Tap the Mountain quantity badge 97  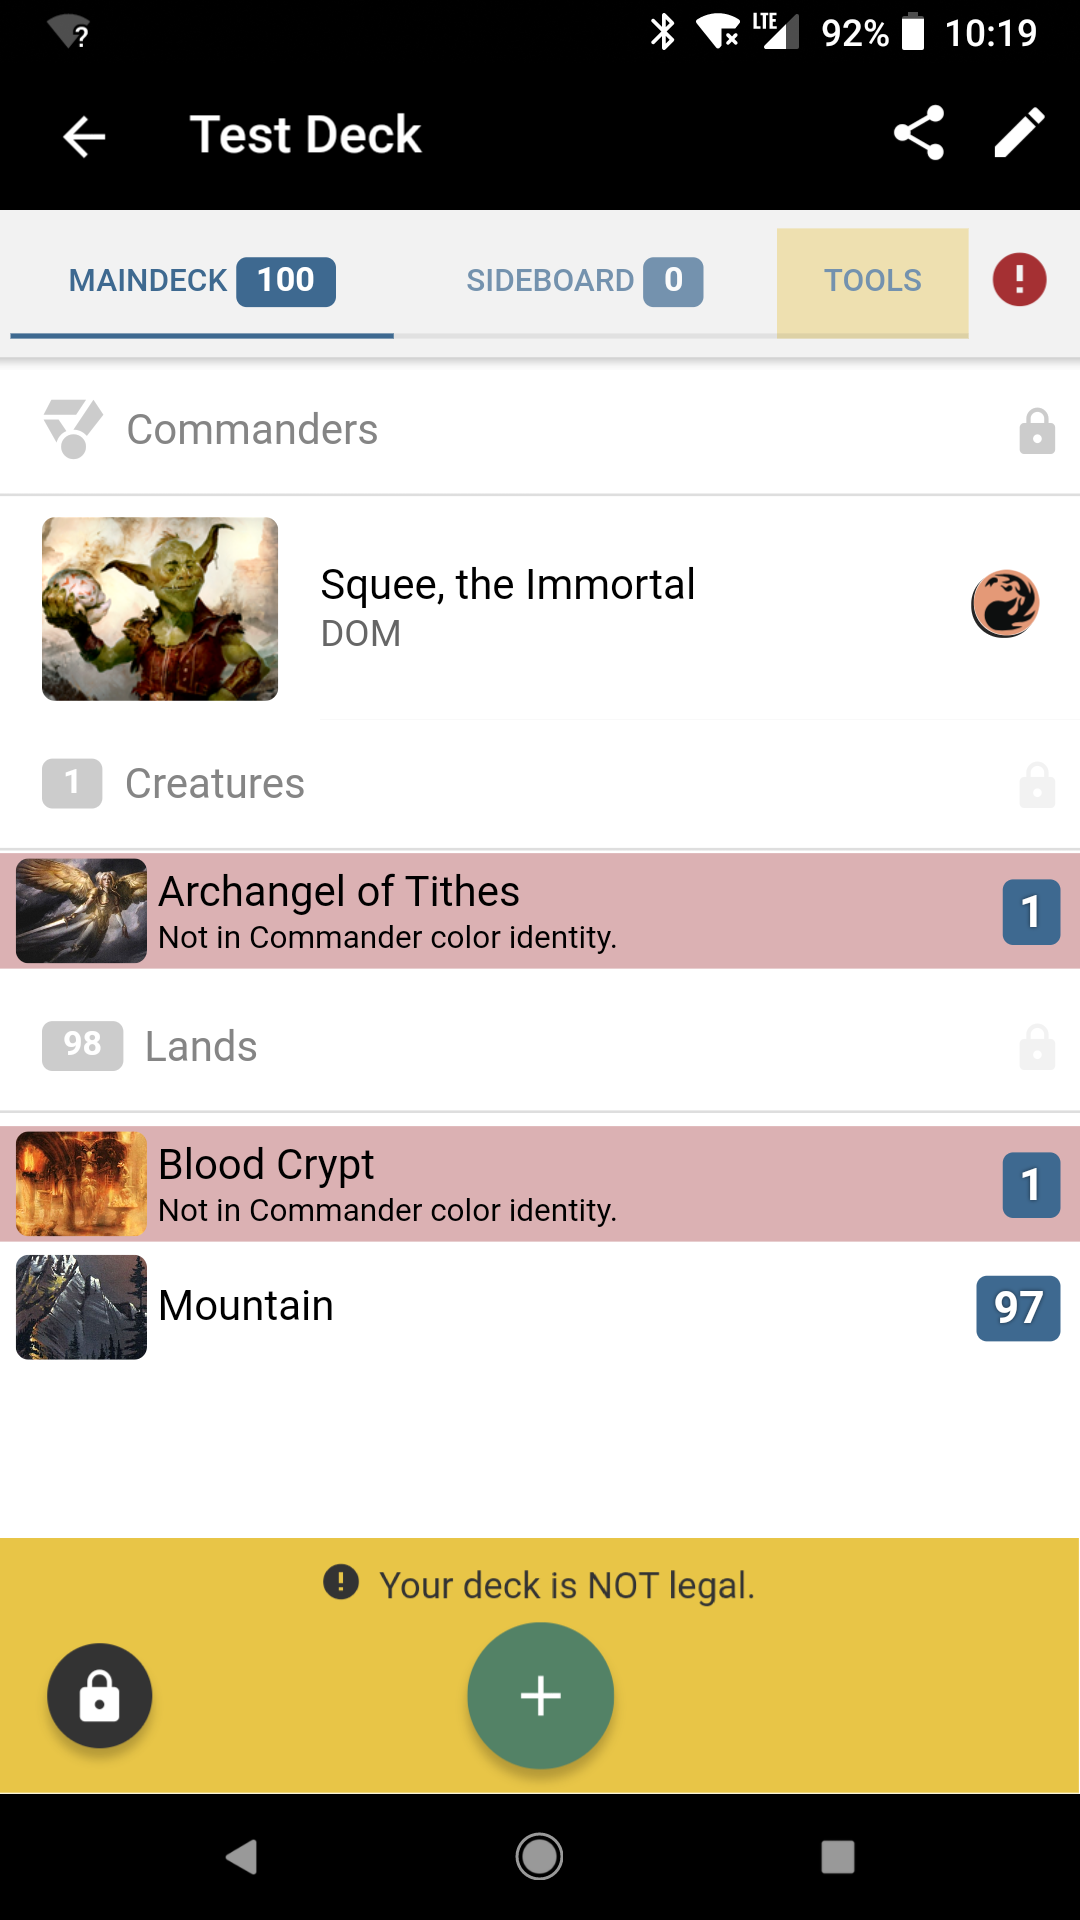click(1017, 1308)
